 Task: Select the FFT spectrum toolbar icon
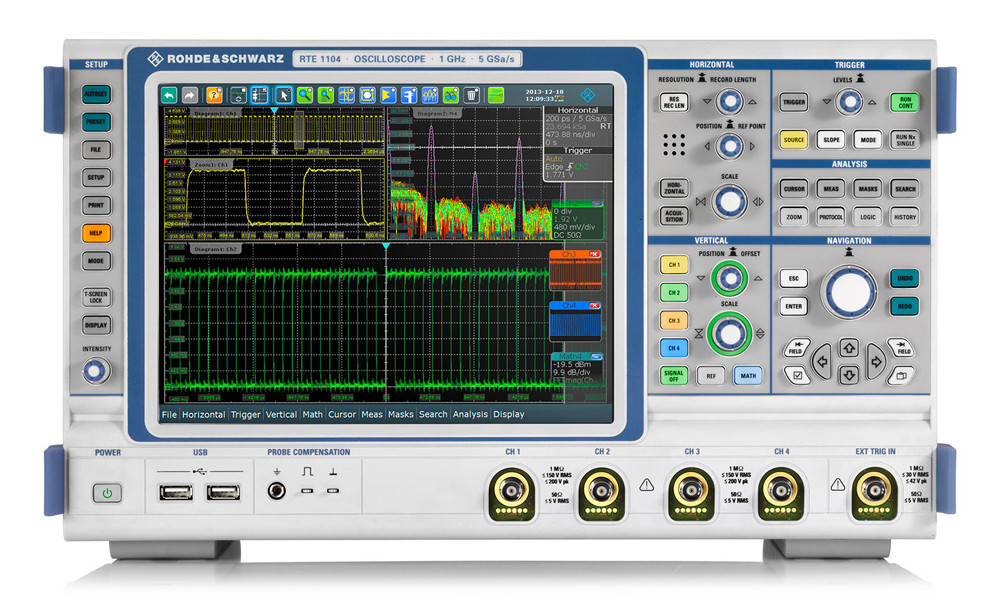pyautogui.click(x=430, y=96)
